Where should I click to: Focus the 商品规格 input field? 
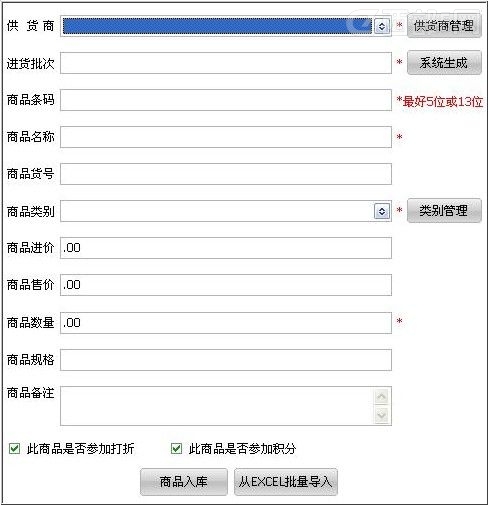click(226, 360)
